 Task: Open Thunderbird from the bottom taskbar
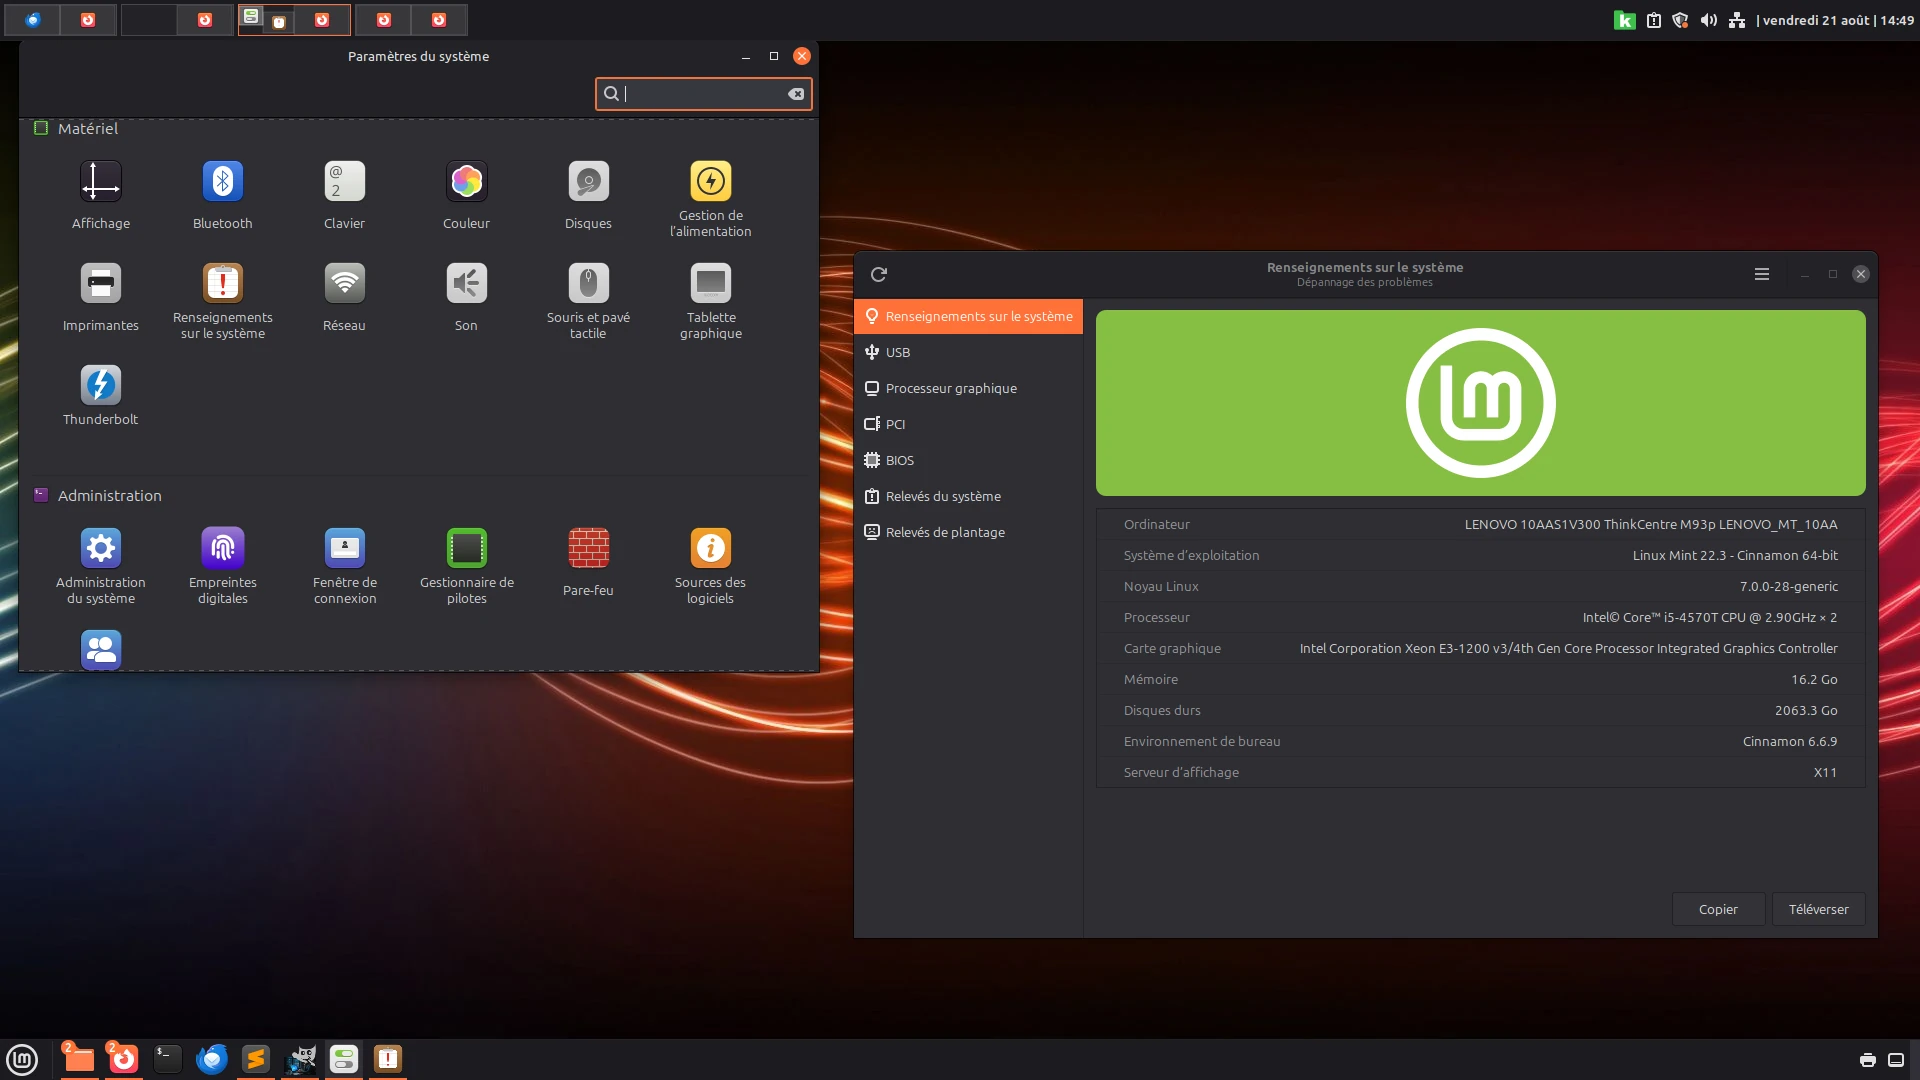[211, 1059]
